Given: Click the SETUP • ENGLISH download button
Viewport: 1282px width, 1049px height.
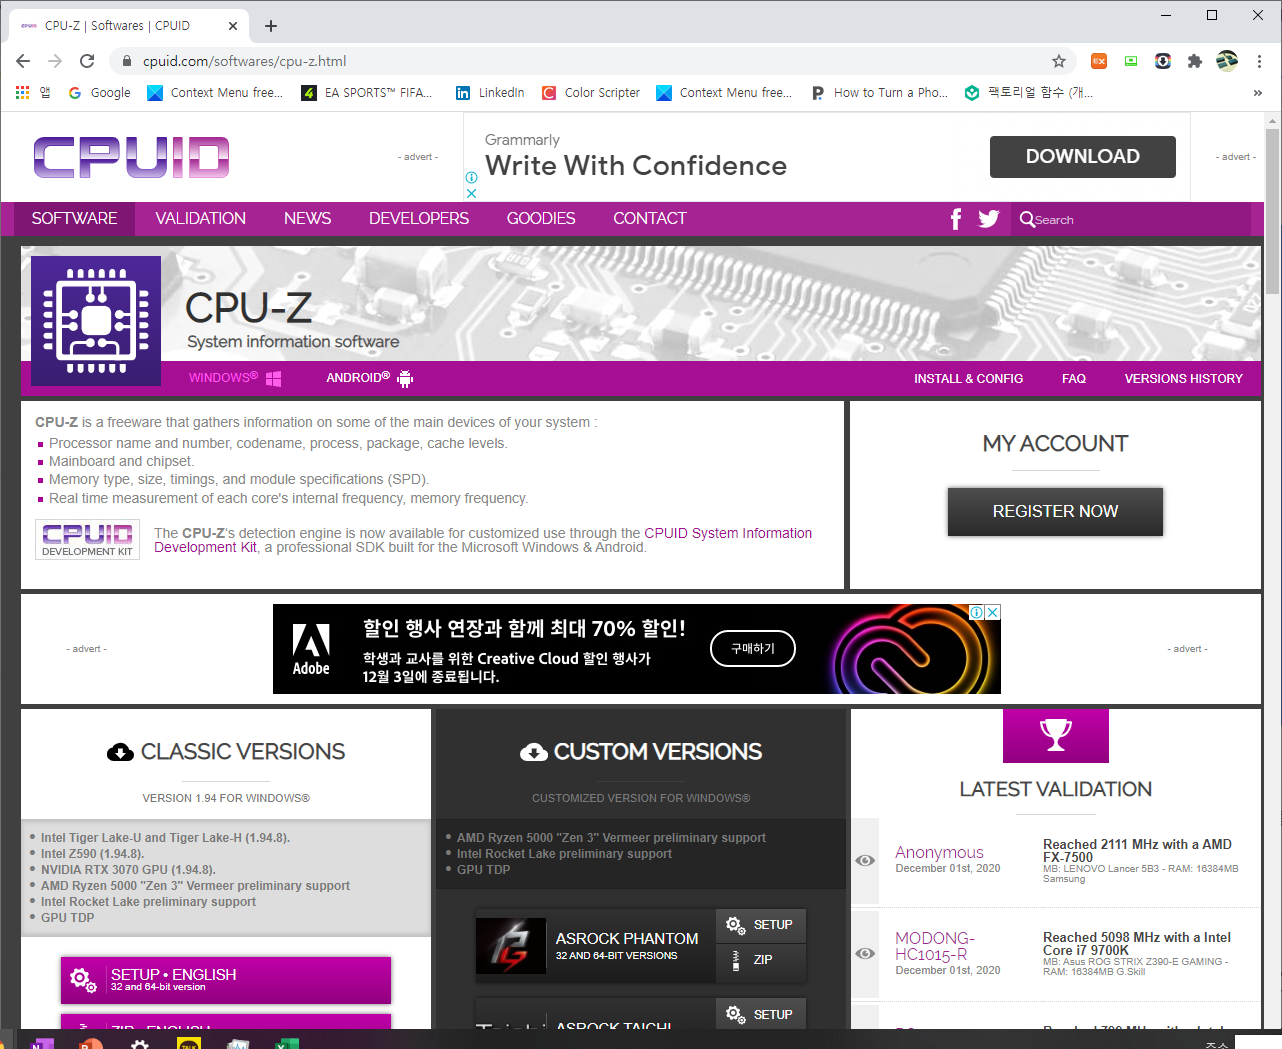Looking at the screenshot, I should (226, 980).
